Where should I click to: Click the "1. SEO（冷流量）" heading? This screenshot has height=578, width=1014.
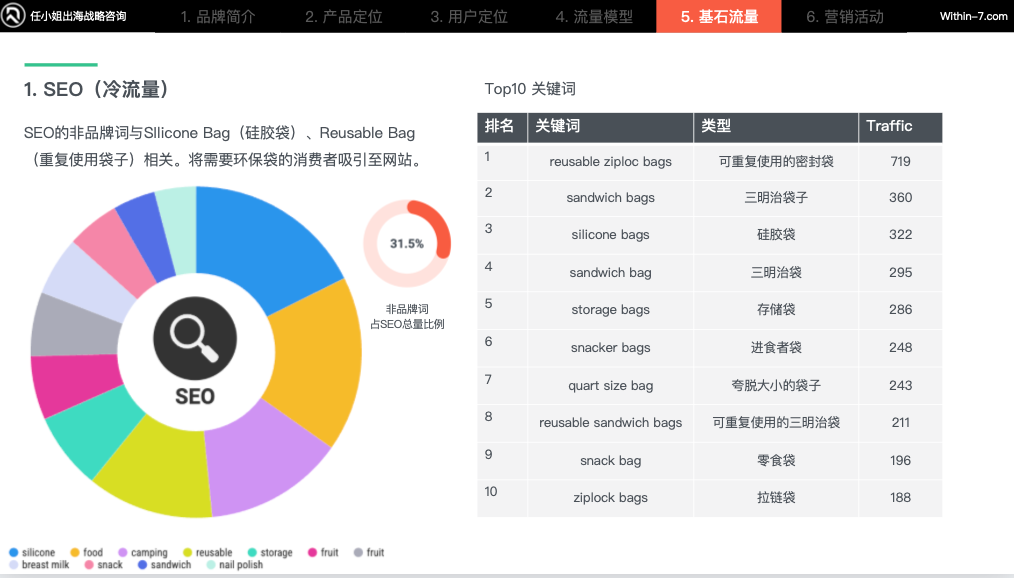97,89
